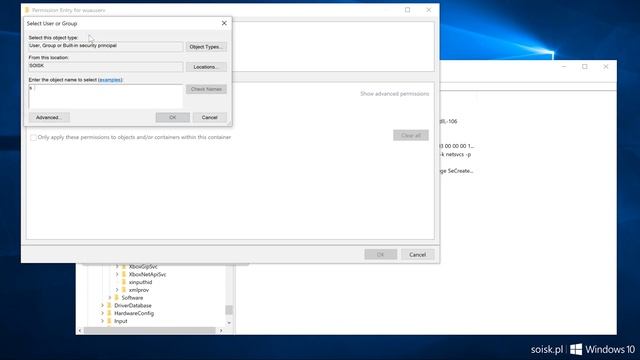Close the Registry Editor window

coord(606,67)
